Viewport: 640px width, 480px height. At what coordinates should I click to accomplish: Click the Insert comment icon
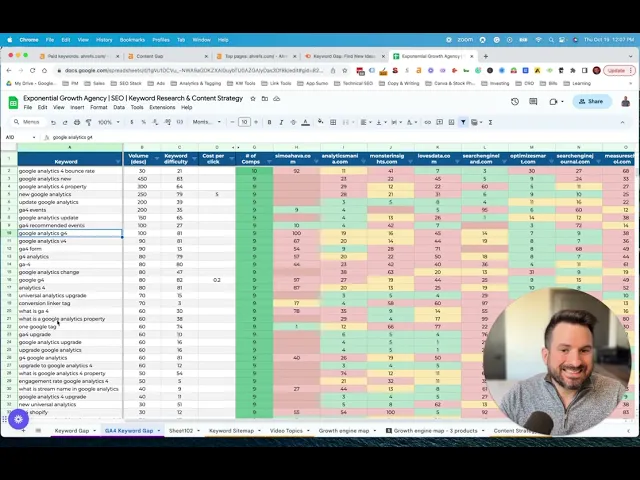[439, 122]
